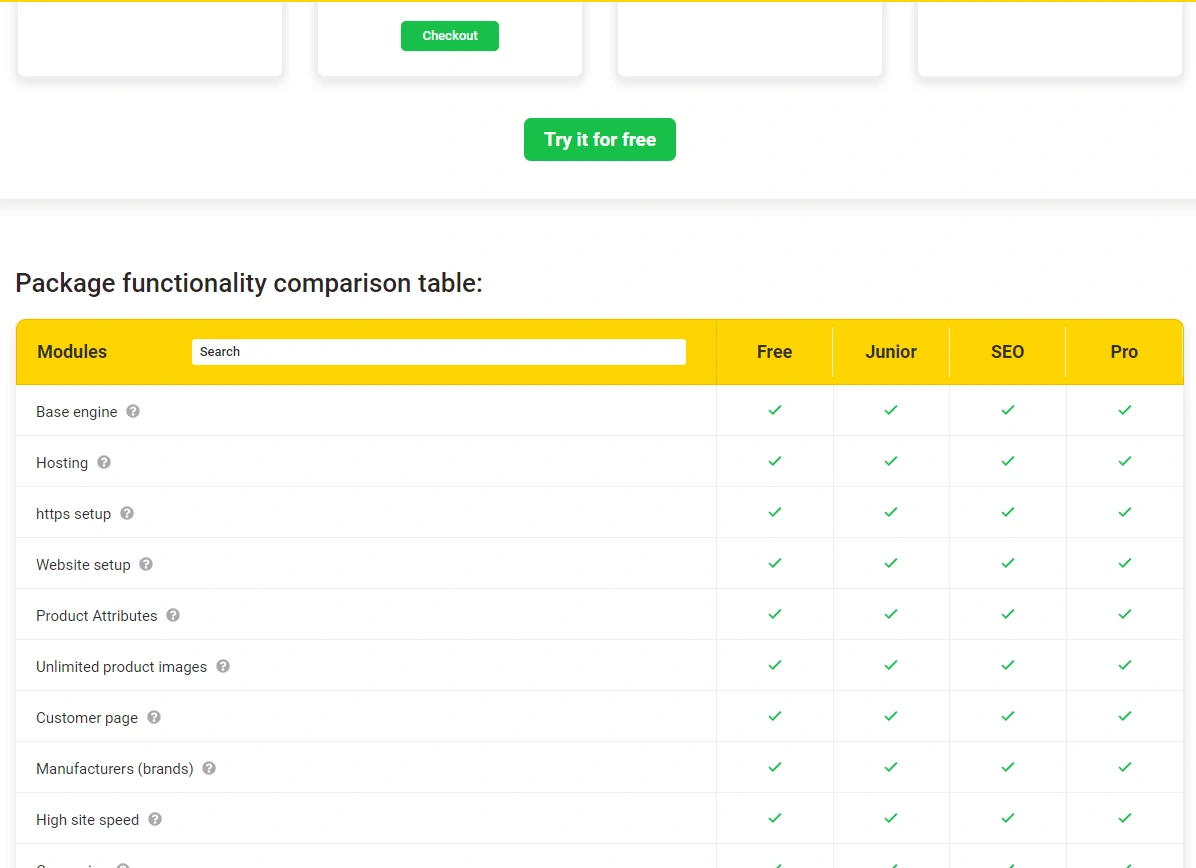
Task: Open the Customer page help icon
Action: point(154,717)
